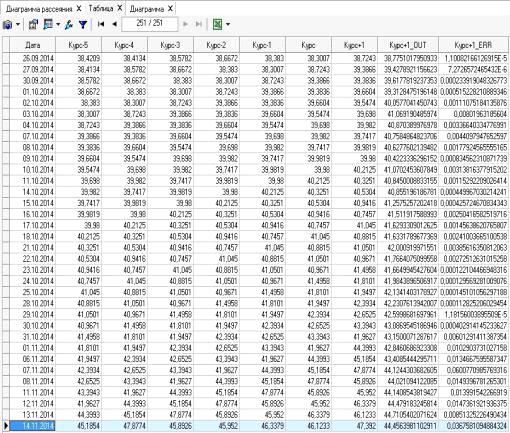Select the date cell 17.10.2014
The image size is (510, 433).
click(32, 225)
